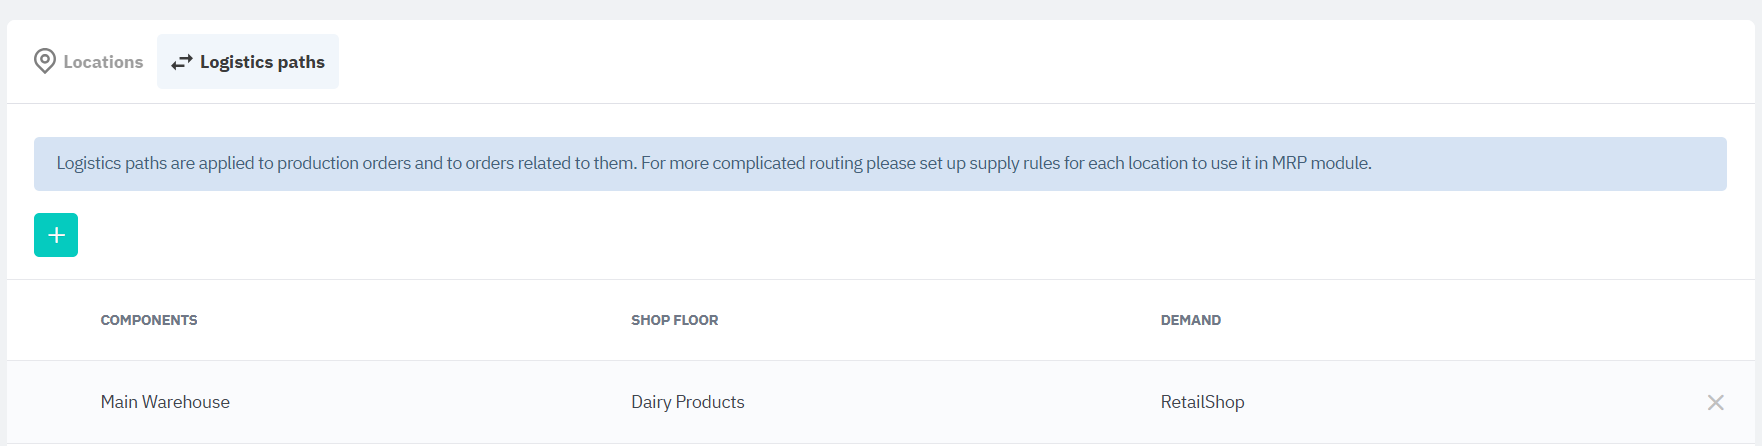The height and width of the screenshot is (446, 1762).
Task: Click the two-way arrows Logistics paths icon
Action: click(181, 62)
